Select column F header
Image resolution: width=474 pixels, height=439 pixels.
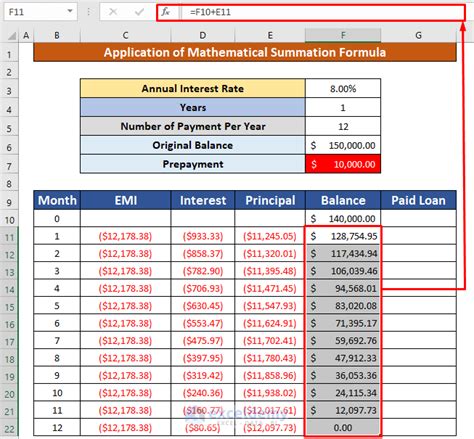pos(343,35)
